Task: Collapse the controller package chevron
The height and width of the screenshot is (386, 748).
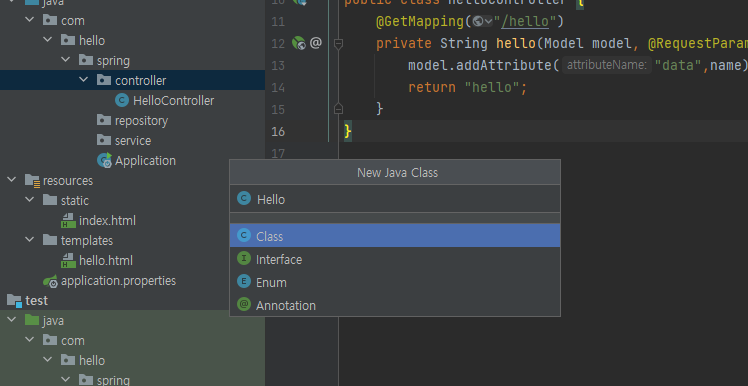Action: click(84, 80)
